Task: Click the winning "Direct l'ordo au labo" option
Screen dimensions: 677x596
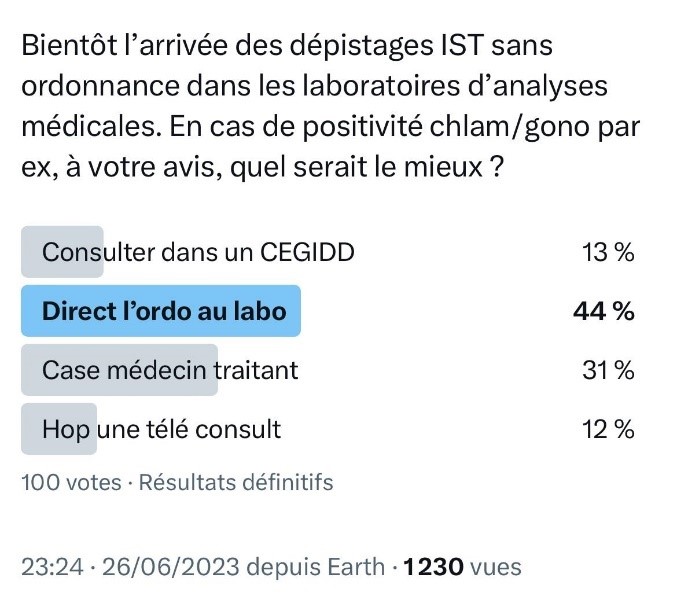Action: [x=164, y=311]
